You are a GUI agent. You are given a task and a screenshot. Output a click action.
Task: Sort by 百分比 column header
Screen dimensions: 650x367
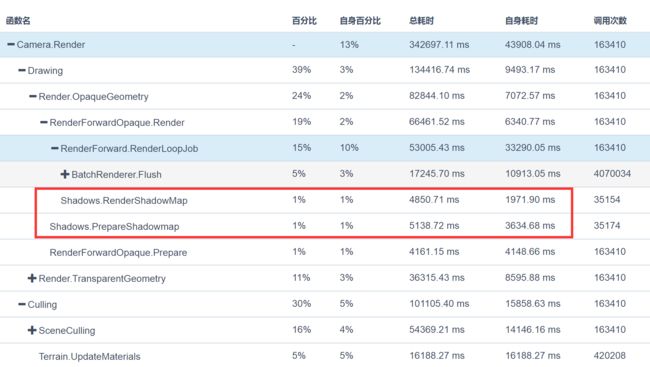coord(304,20)
